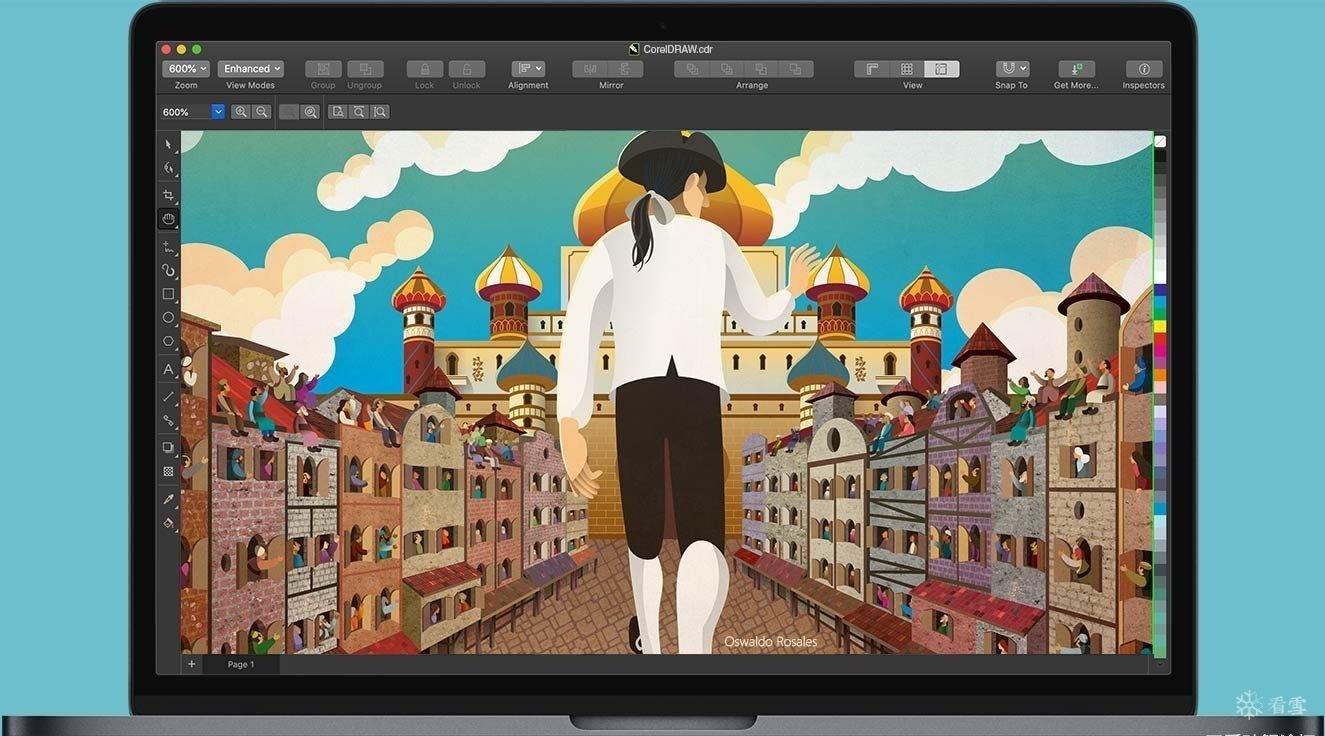Add a new page with plus button

click(191, 664)
